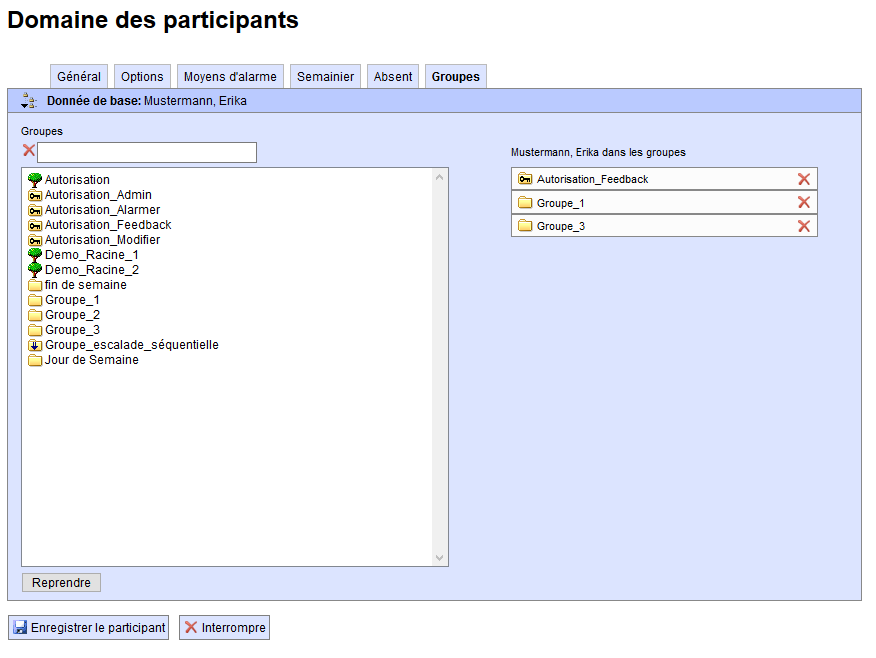Click the Demo_Racine_1 tree icon
The image size is (876, 658).
[35, 255]
